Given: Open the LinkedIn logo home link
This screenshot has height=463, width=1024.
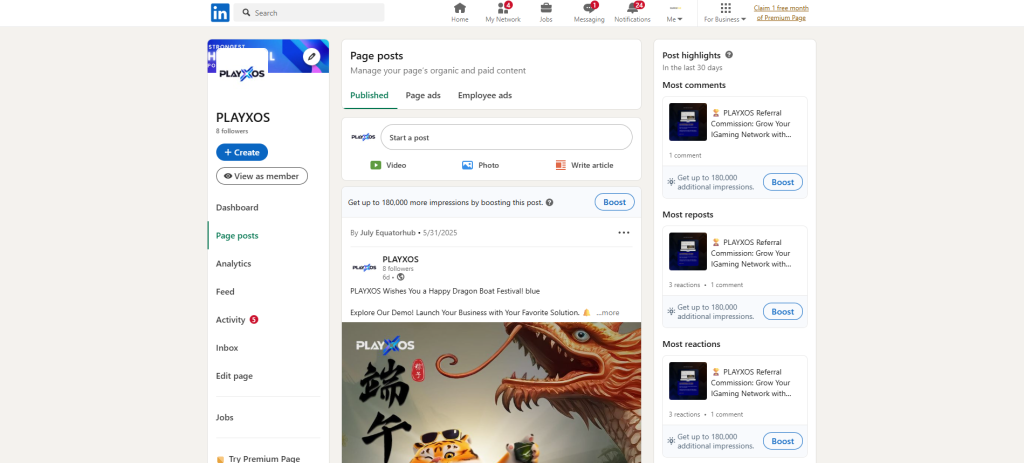Looking at the screenshot, I should (x=220, y=12).
